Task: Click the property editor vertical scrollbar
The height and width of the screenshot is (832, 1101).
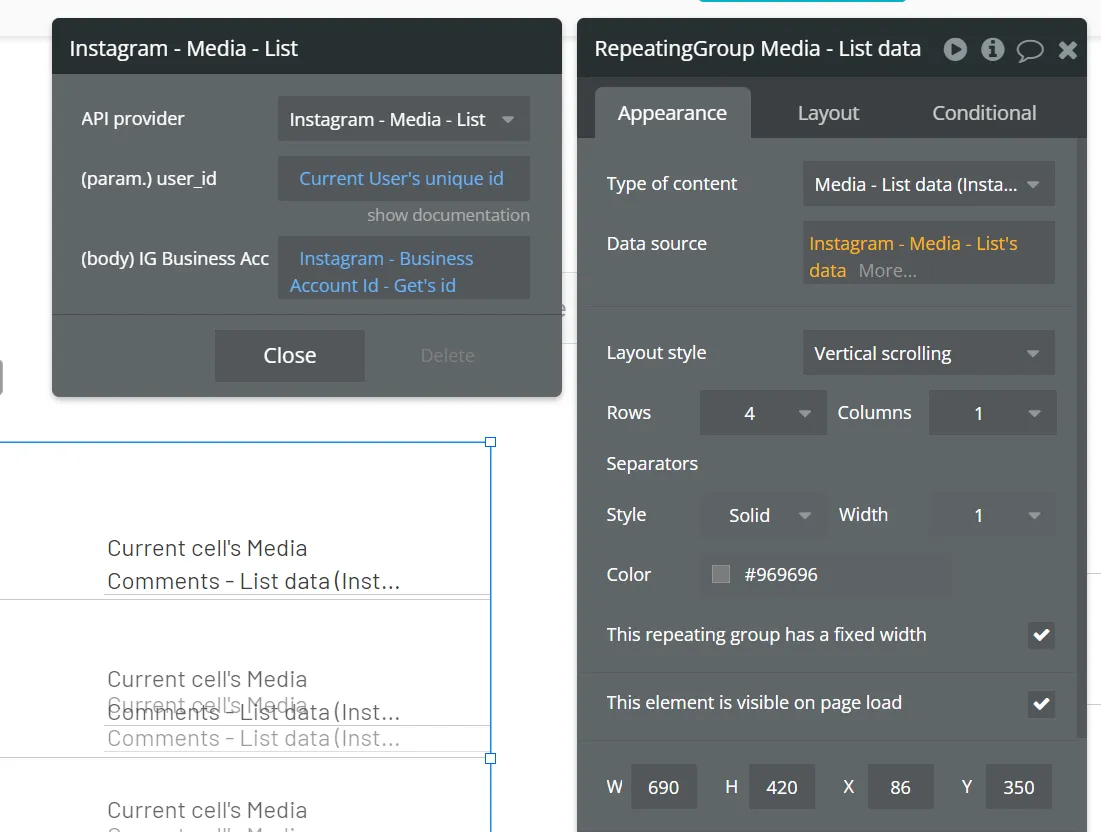Action: point(1081,439)
